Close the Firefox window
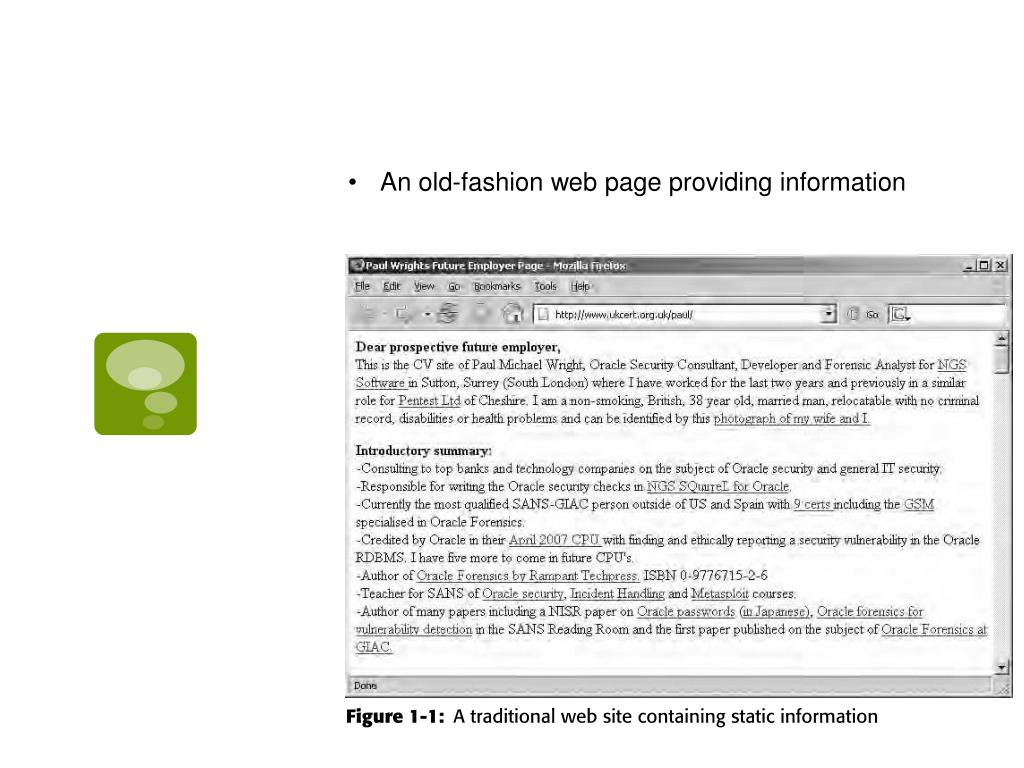 tap(1000, 266)
